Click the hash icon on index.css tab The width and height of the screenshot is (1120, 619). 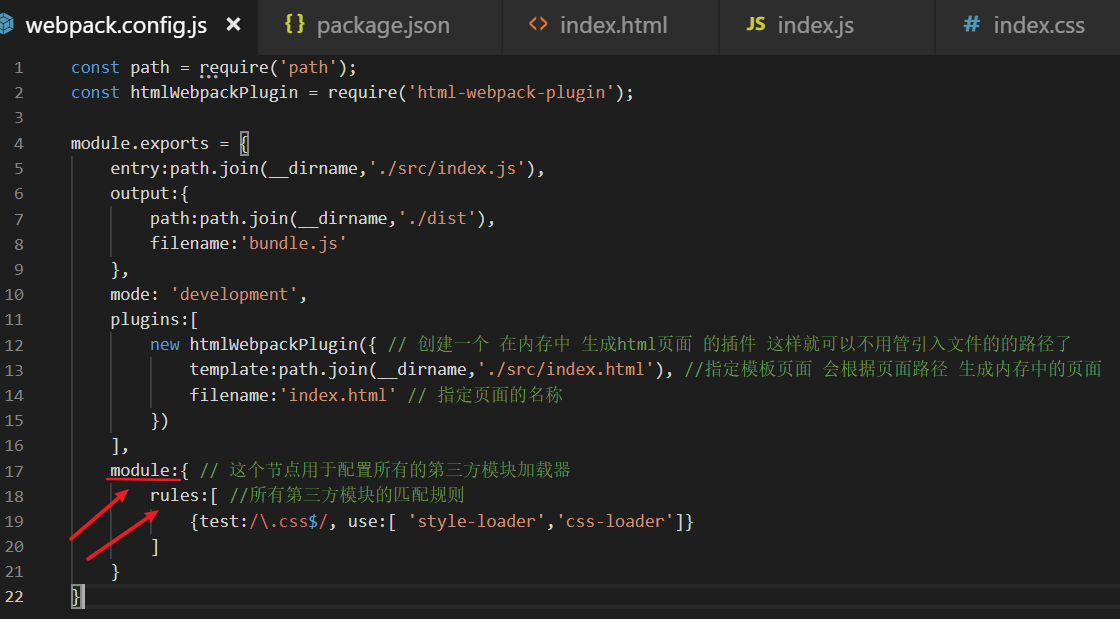point(971,24)
